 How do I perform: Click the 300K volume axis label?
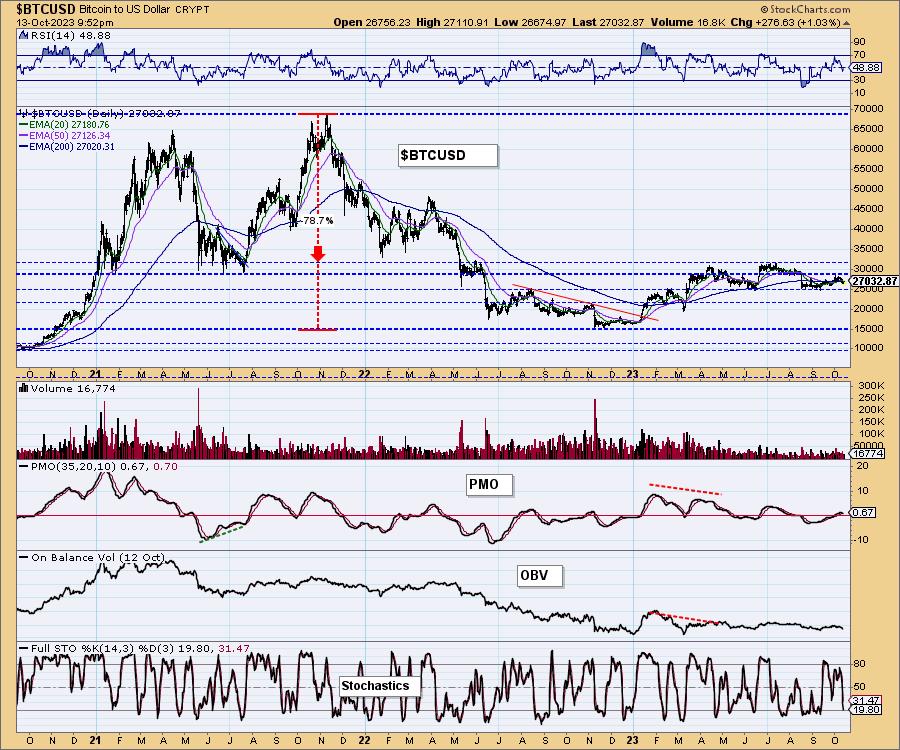[871, 386]
